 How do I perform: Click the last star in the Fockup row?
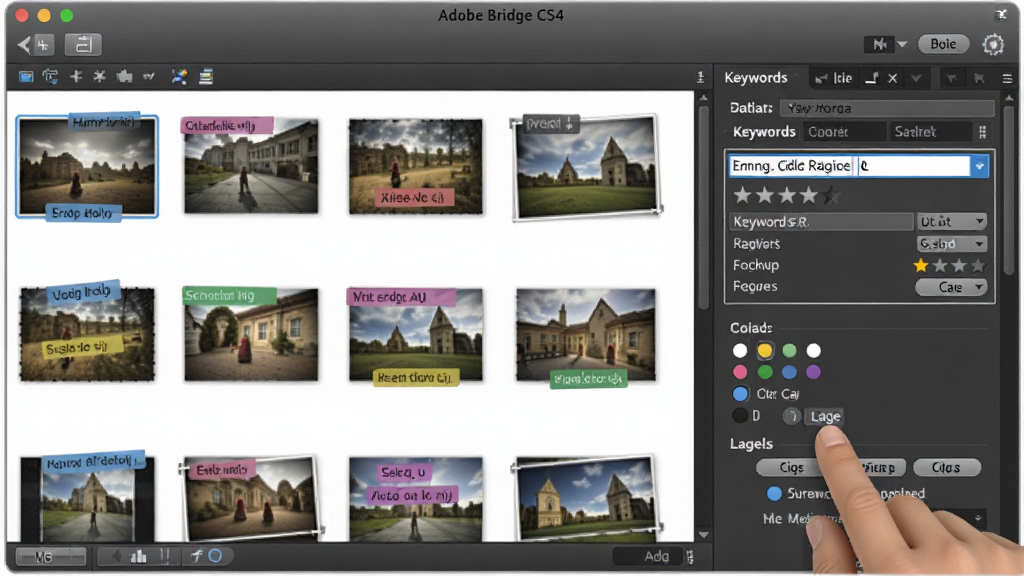[978, 265]
